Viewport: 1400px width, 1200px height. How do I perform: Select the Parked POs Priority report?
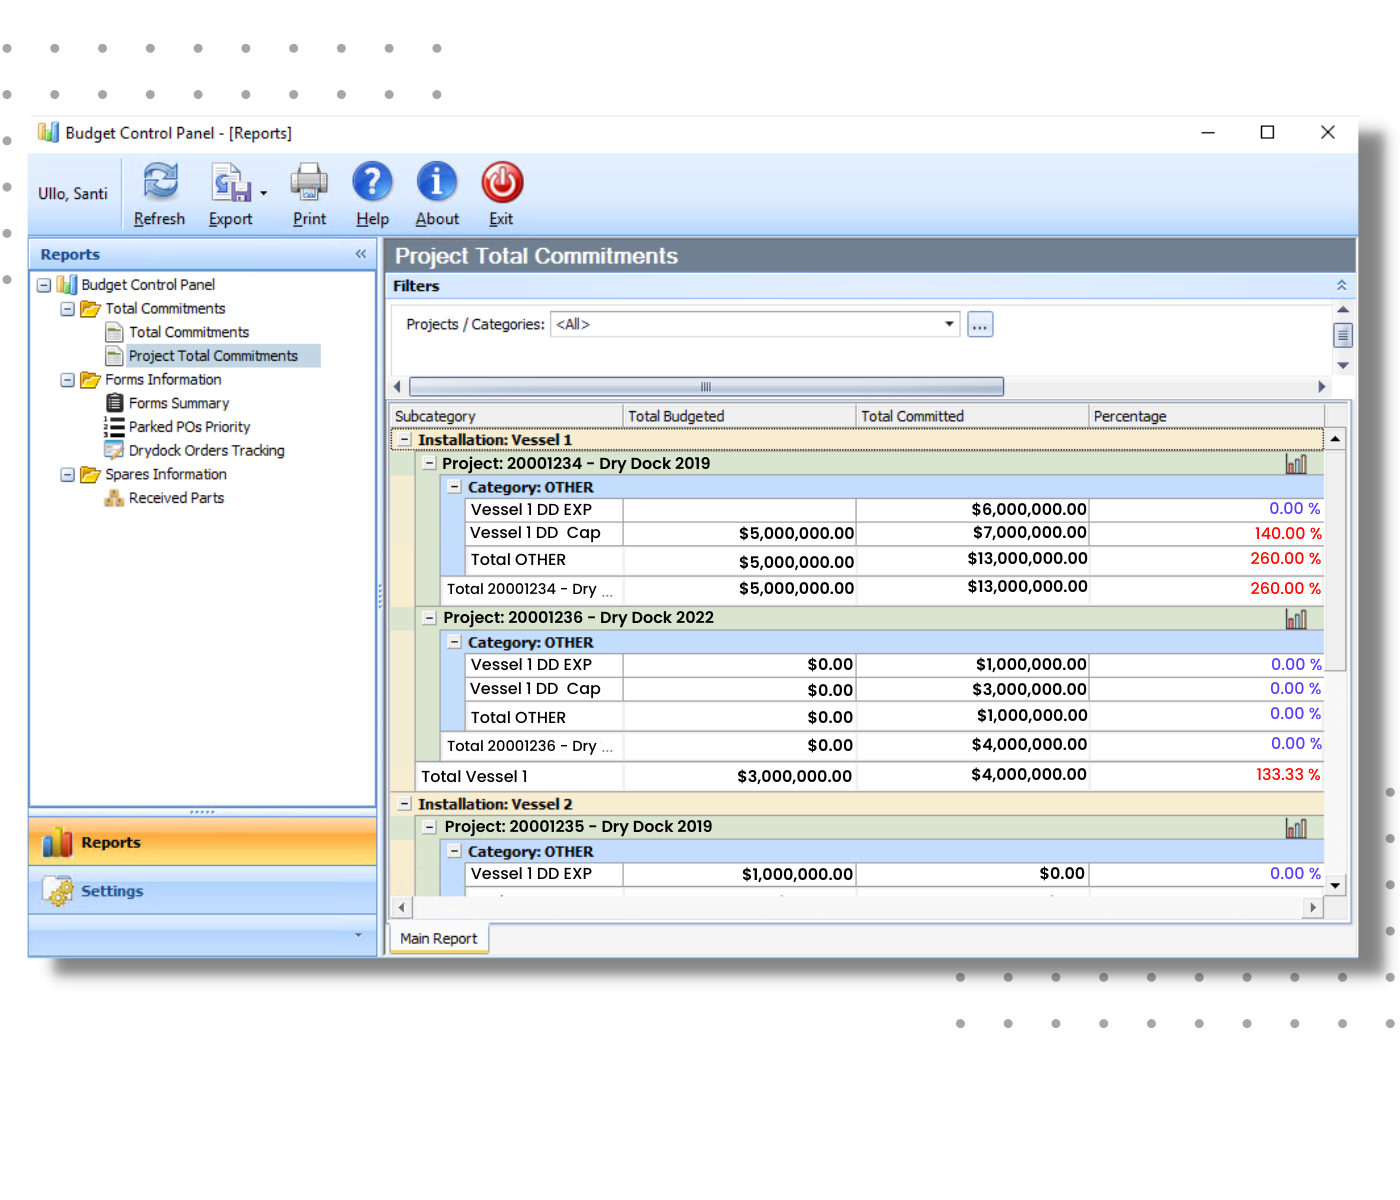click(x=189, y=426)
